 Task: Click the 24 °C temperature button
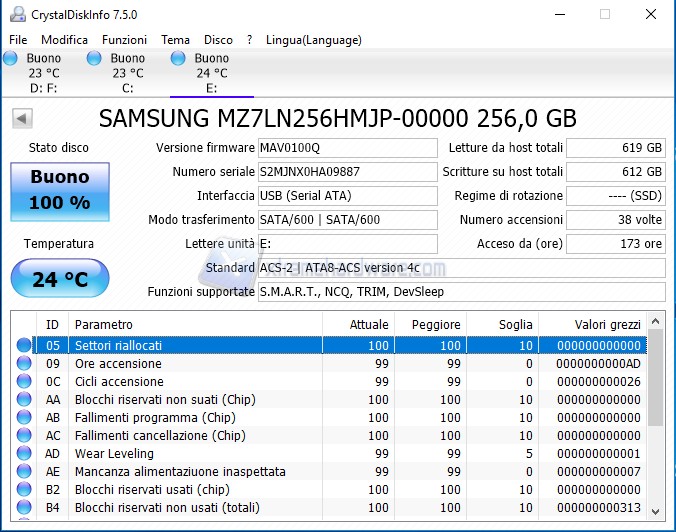click(59, 278)
